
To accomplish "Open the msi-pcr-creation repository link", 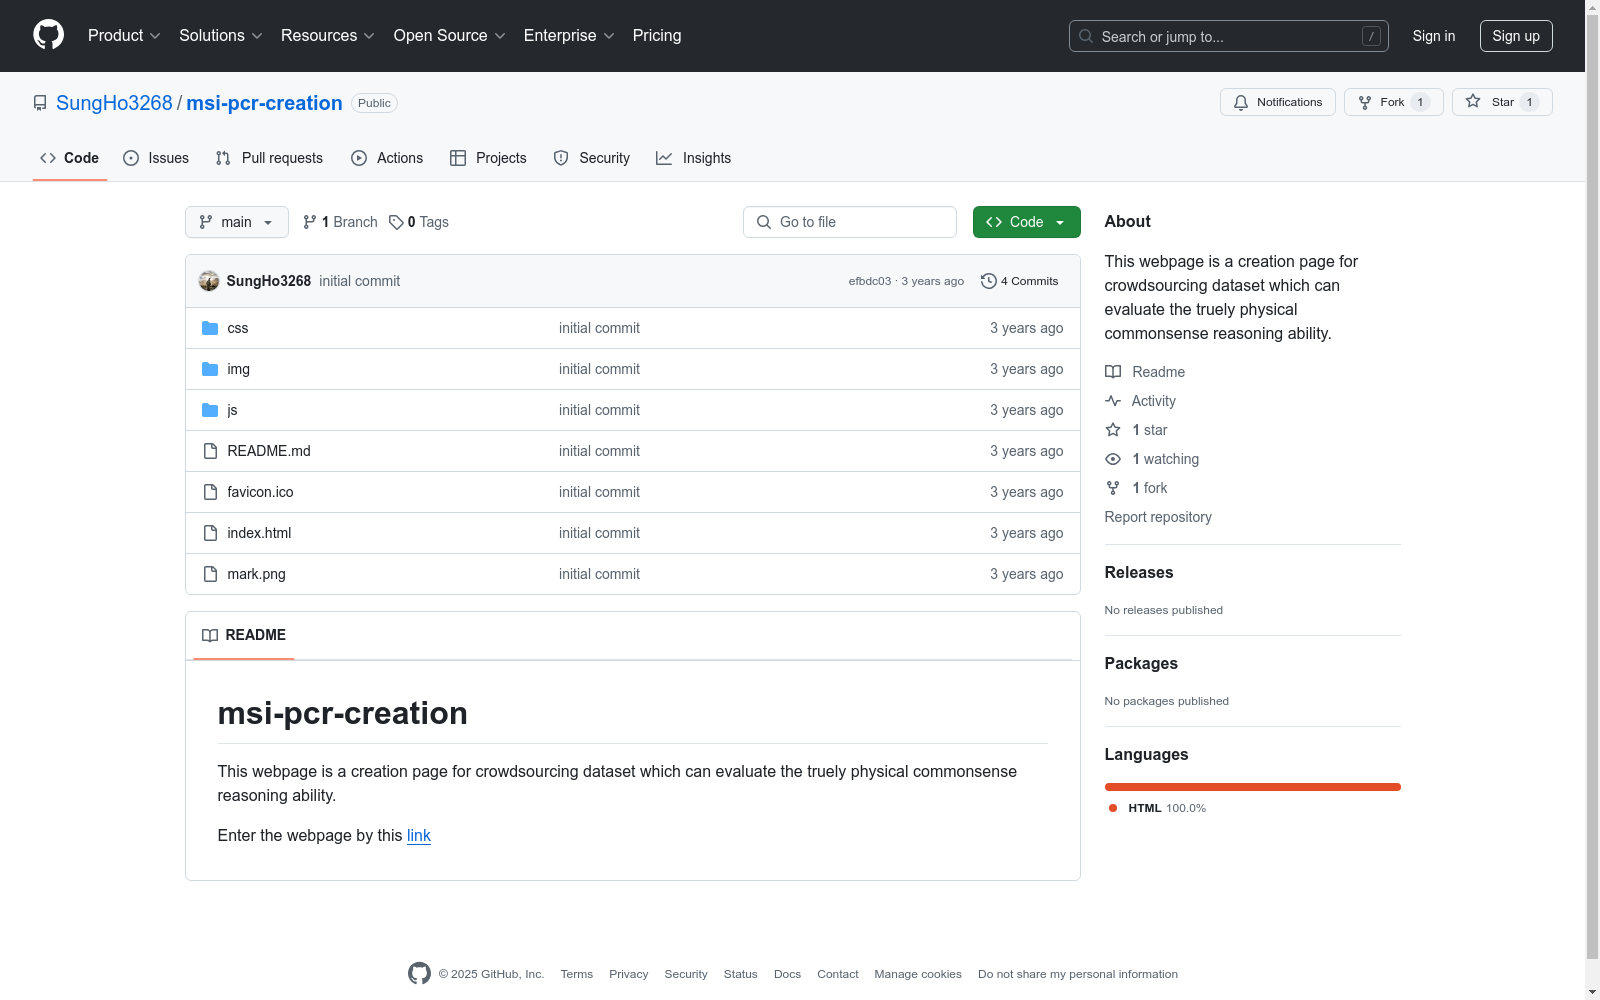I will tap(264, 103).
